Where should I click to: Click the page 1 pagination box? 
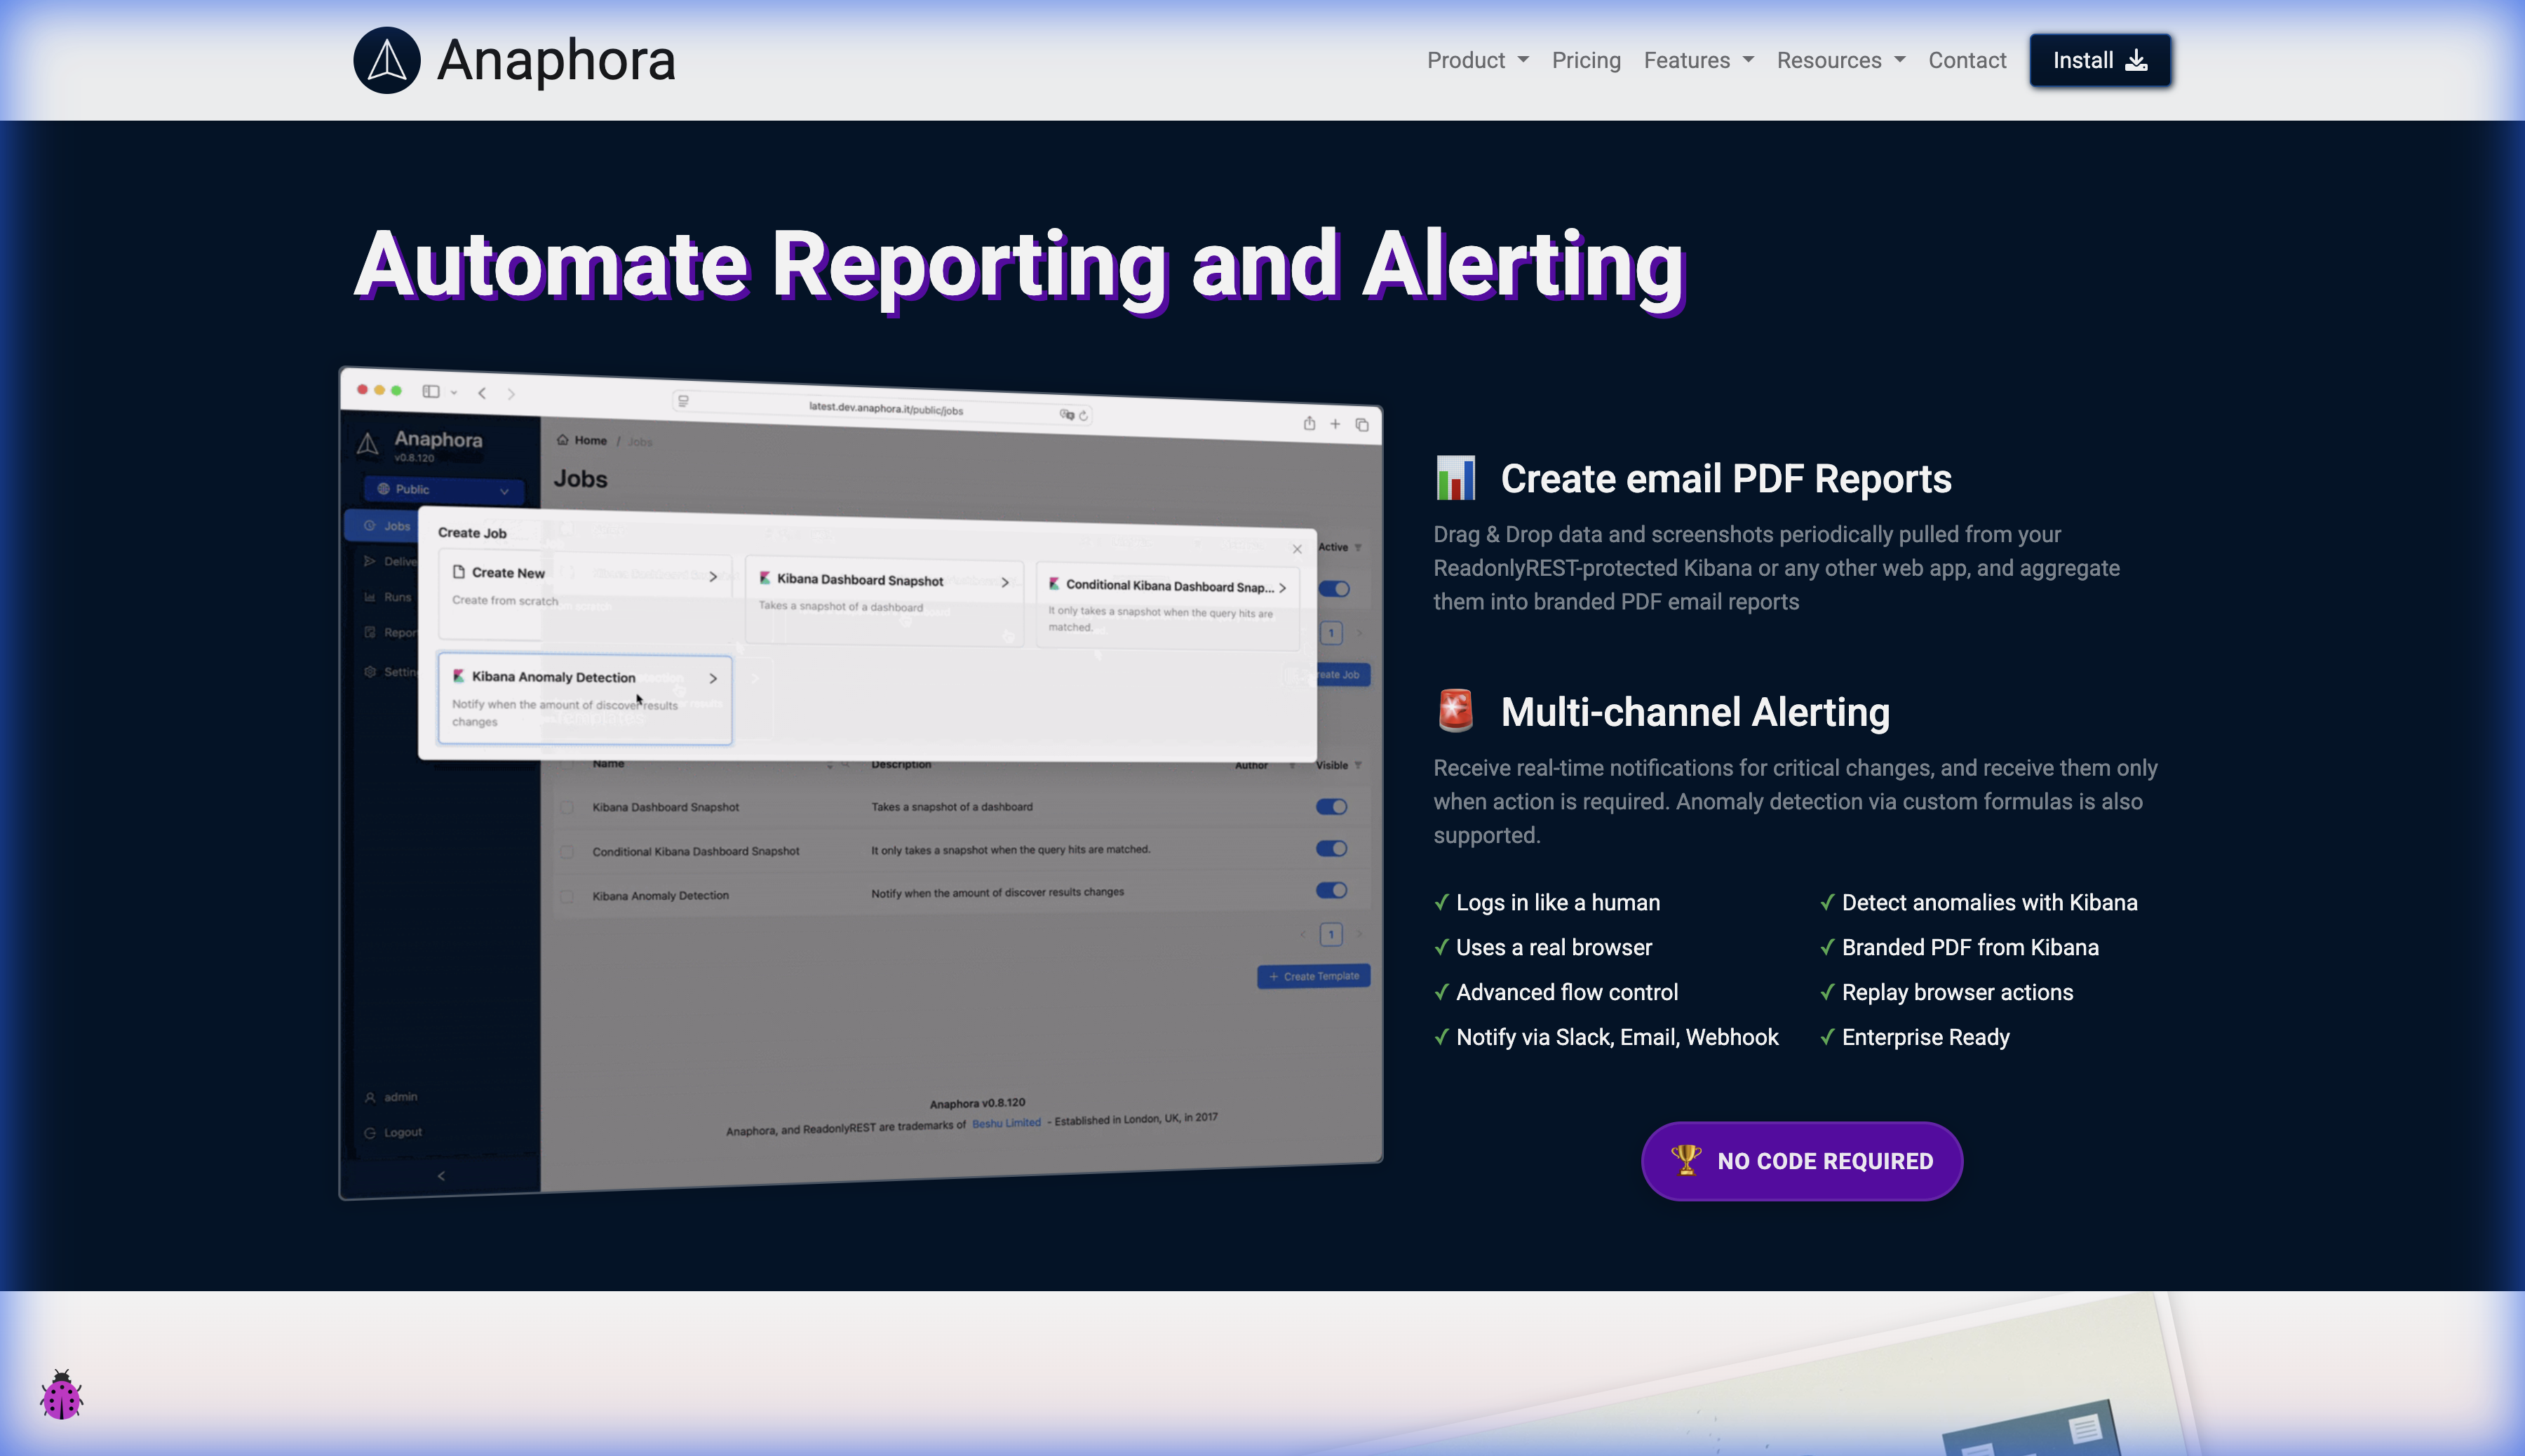pos(1331,933)
